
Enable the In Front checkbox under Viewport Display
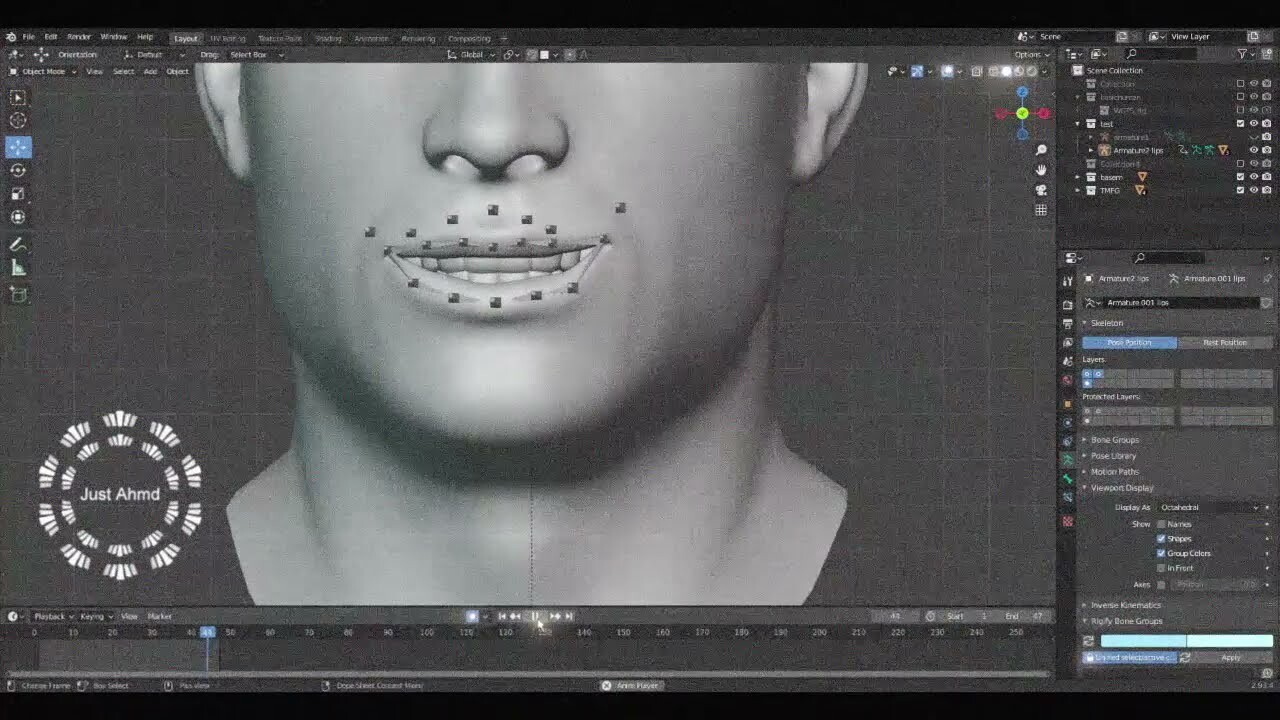click(1159, 568)
